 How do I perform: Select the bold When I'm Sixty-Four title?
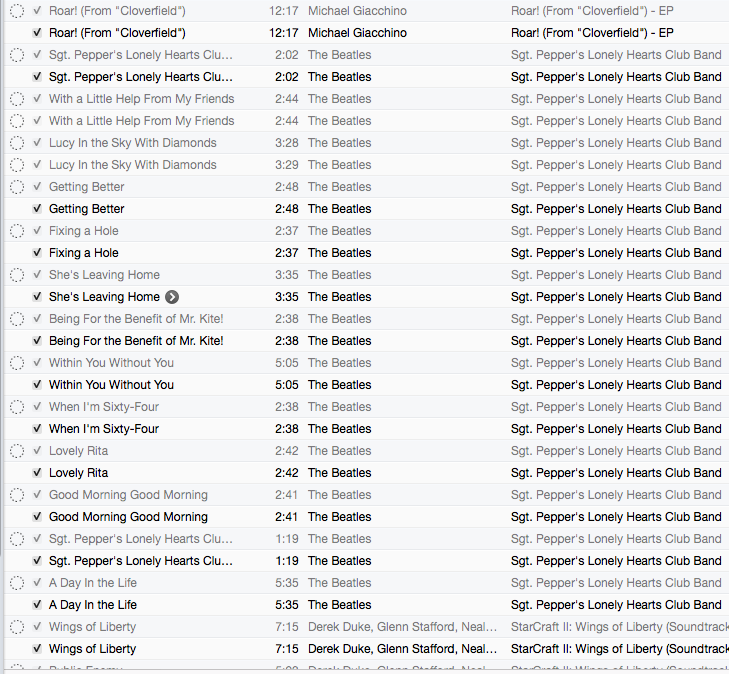(104, 429)
